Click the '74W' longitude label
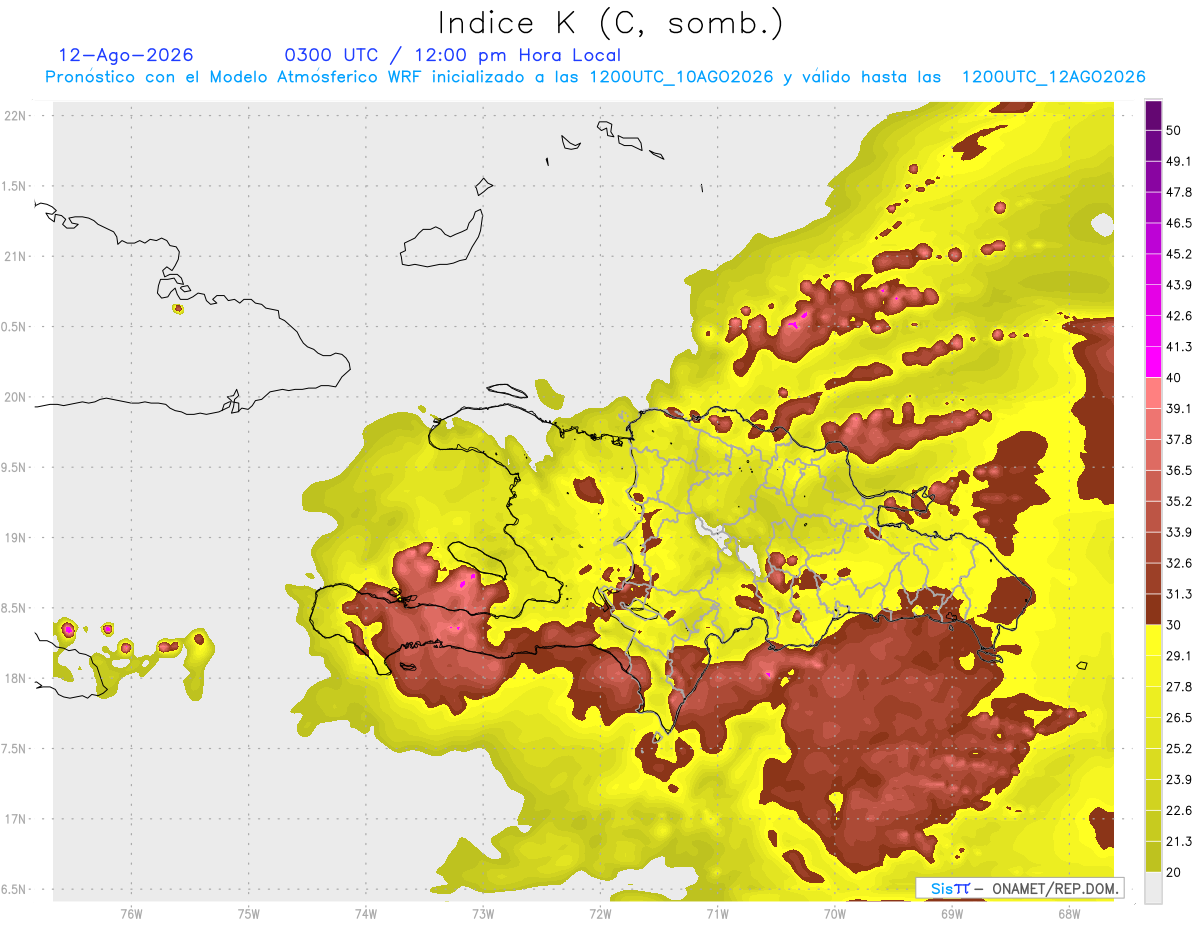Viewport: 1200px width, 927px height. tap(365, 913)
